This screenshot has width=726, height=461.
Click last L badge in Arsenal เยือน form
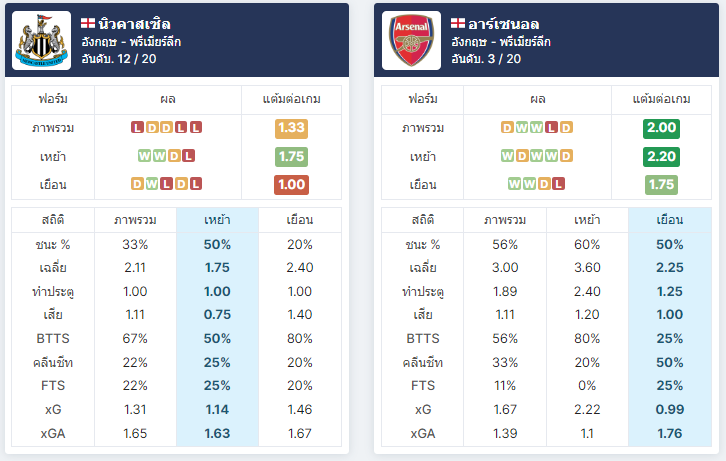(x=558, y=184)
